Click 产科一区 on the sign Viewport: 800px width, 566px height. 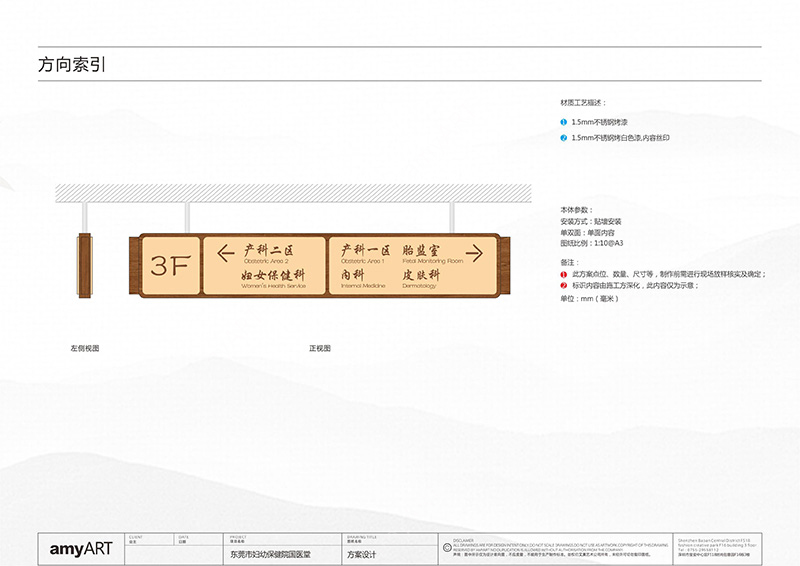click(366, 250)
